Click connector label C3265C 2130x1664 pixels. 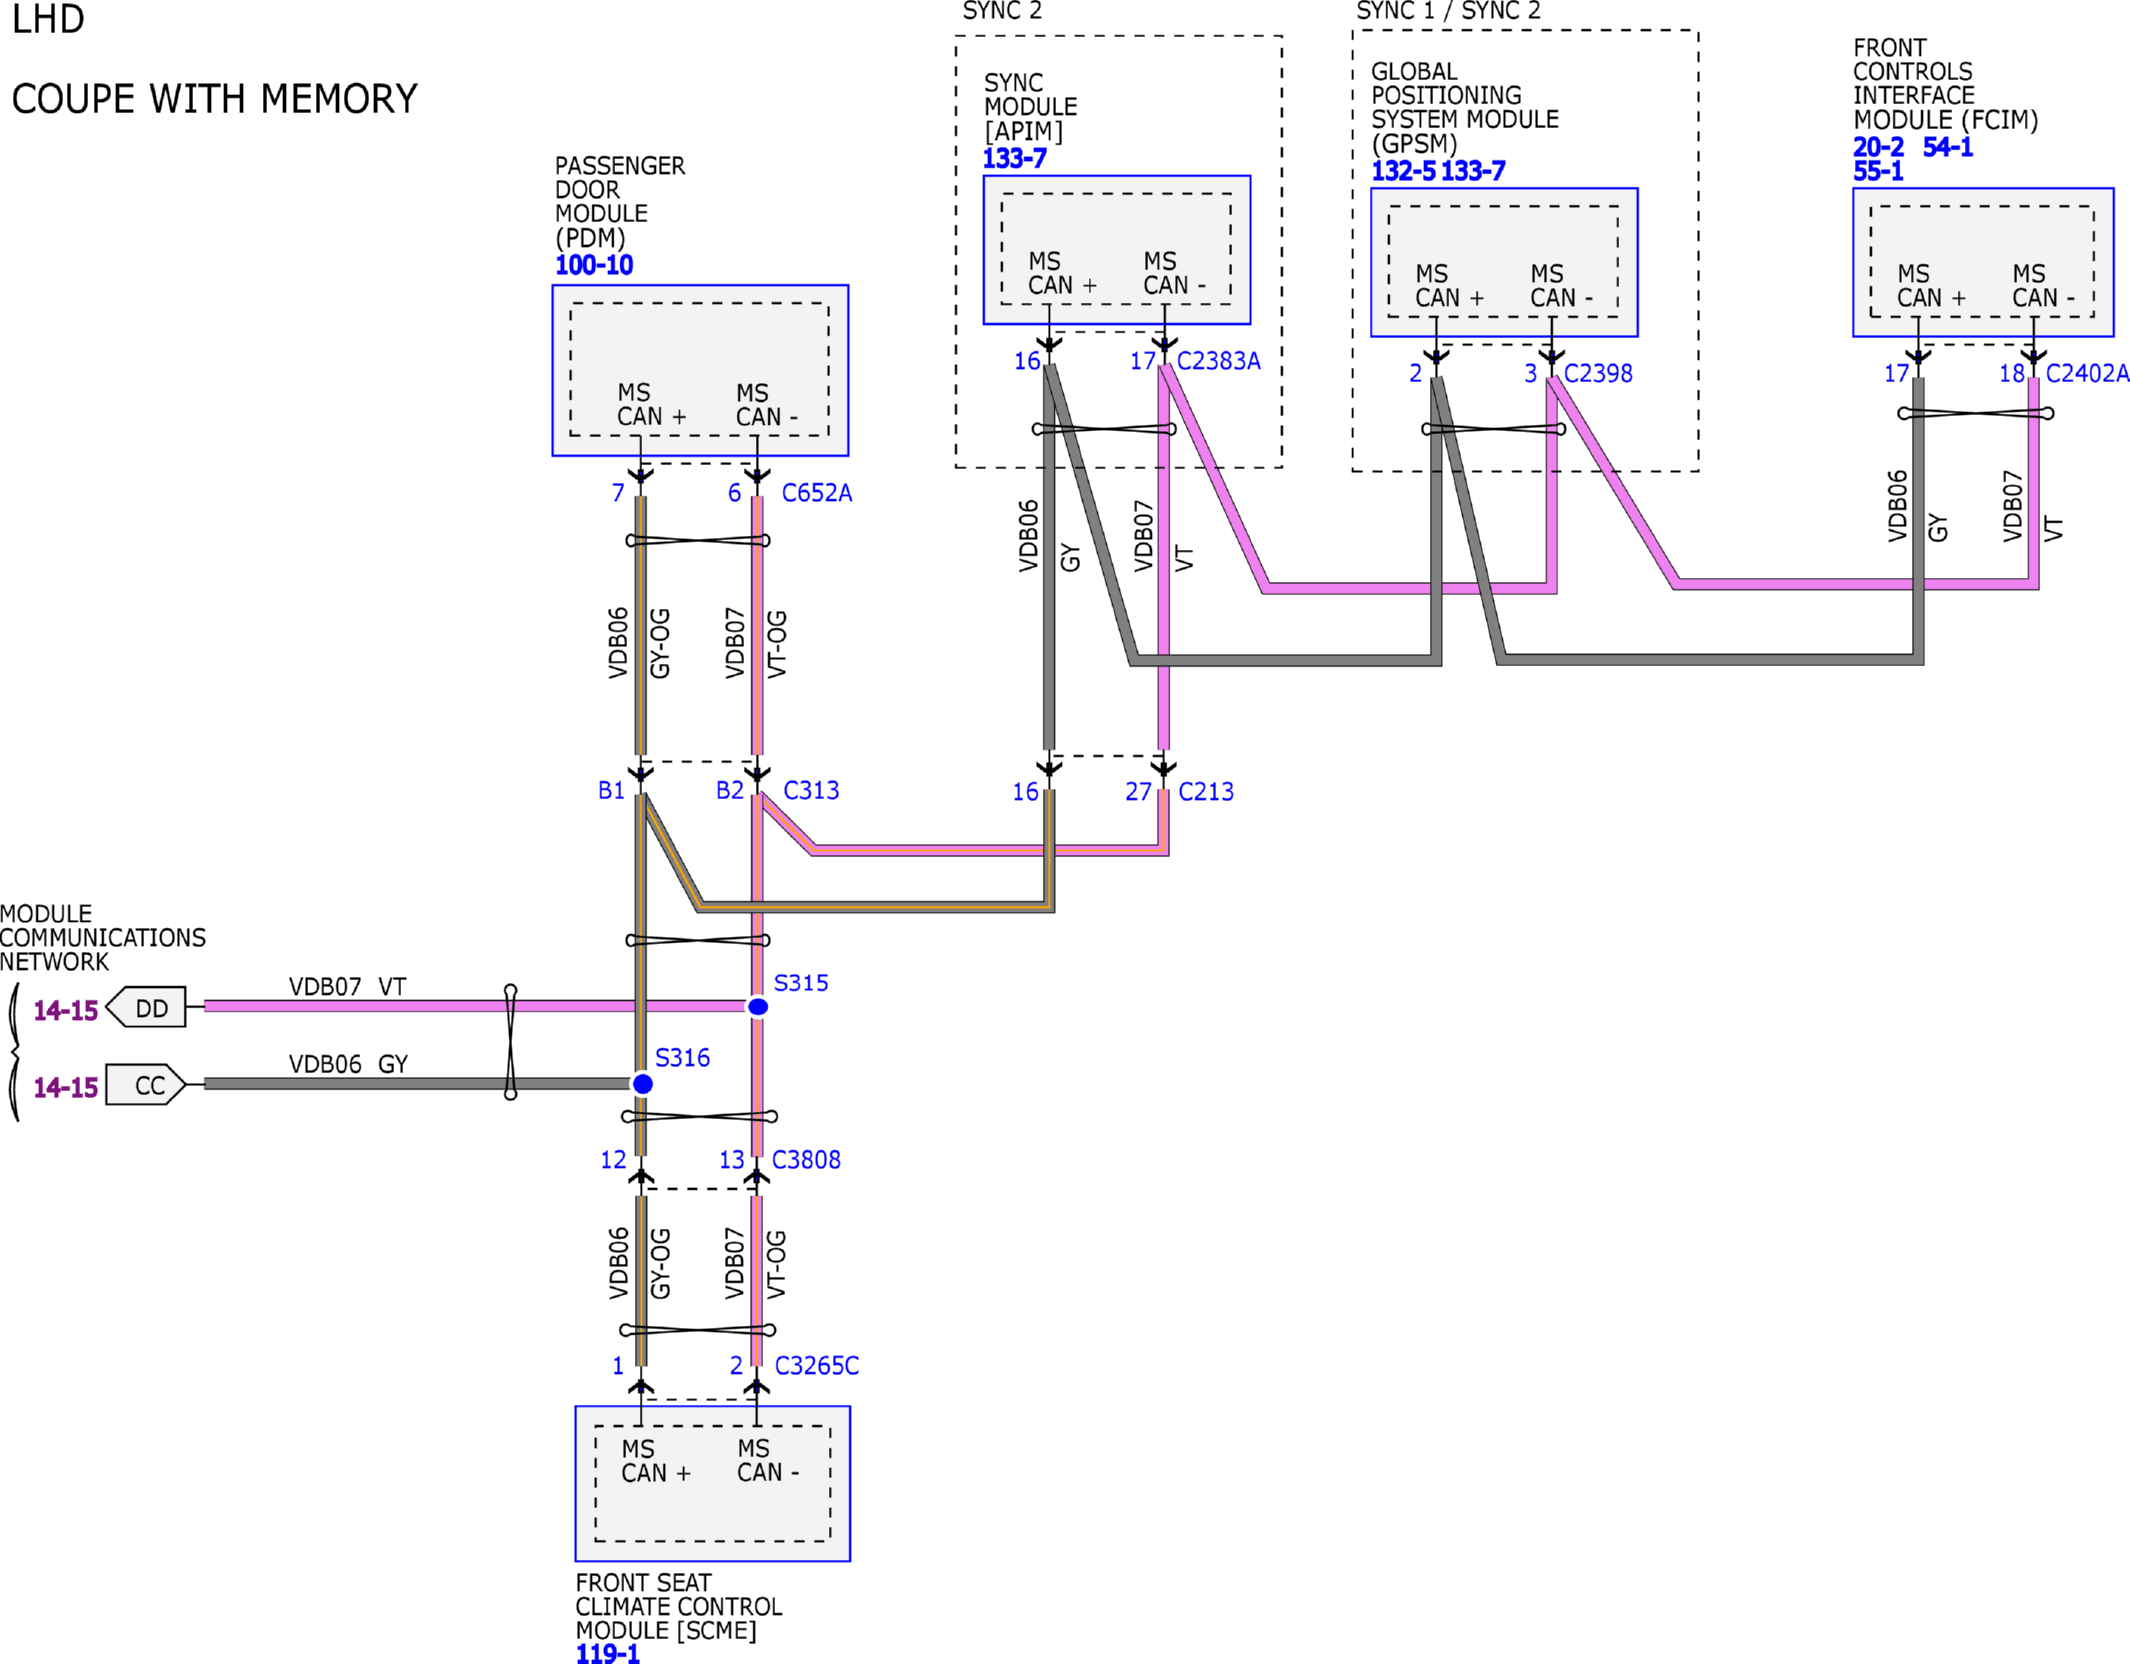816,1366
